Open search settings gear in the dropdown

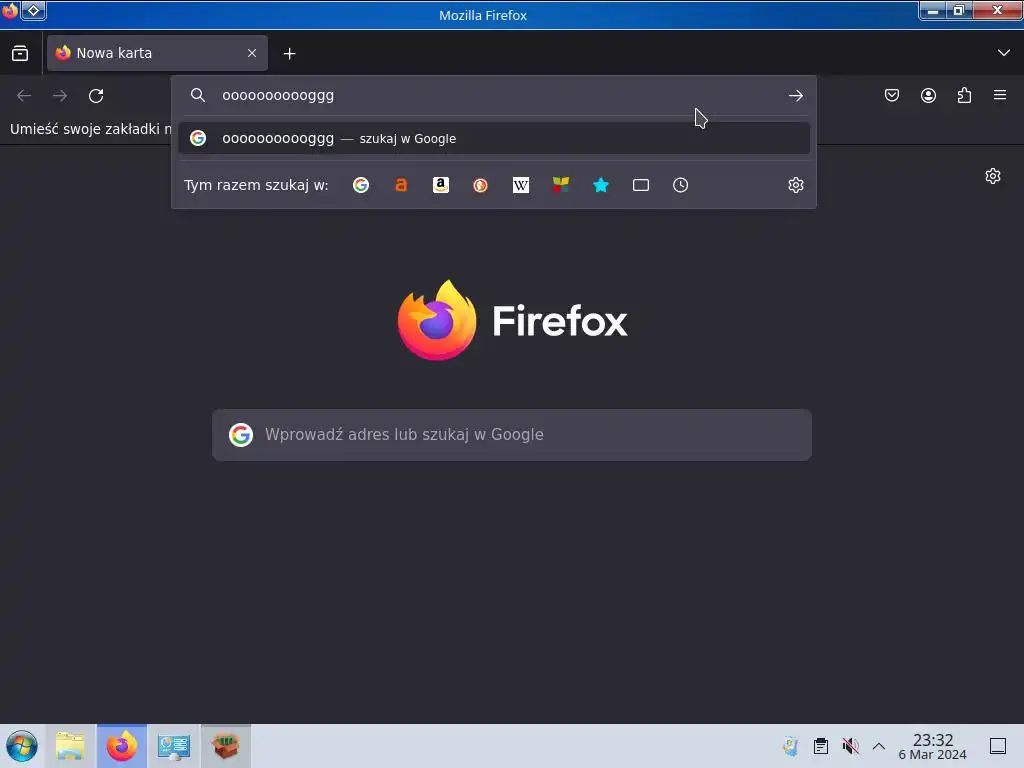795,185
